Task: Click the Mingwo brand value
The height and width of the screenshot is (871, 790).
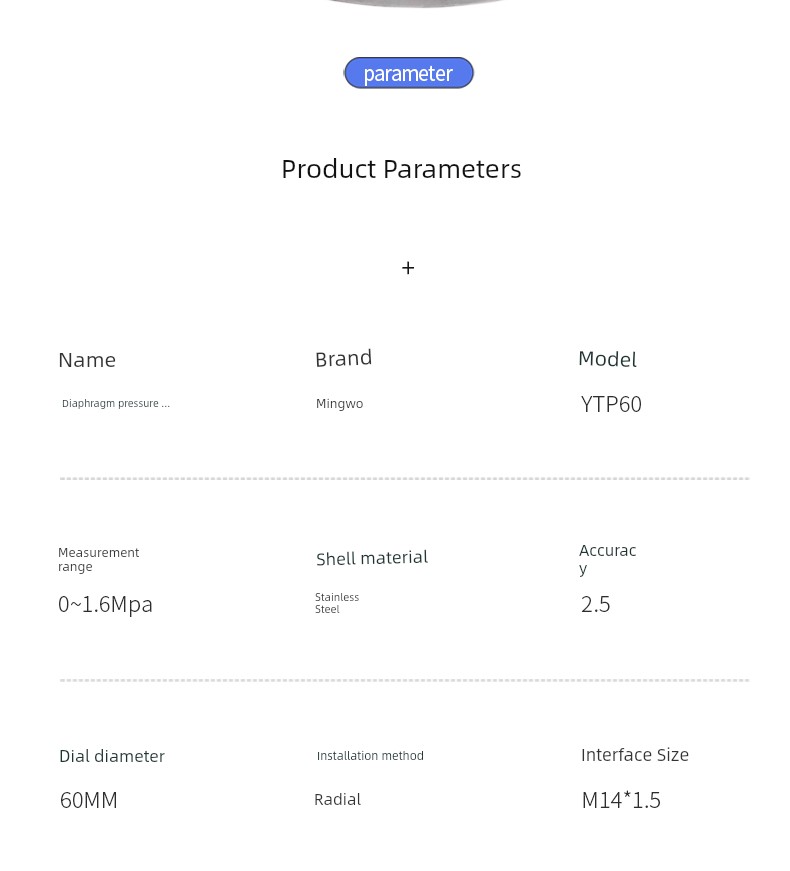Action: 339,404
